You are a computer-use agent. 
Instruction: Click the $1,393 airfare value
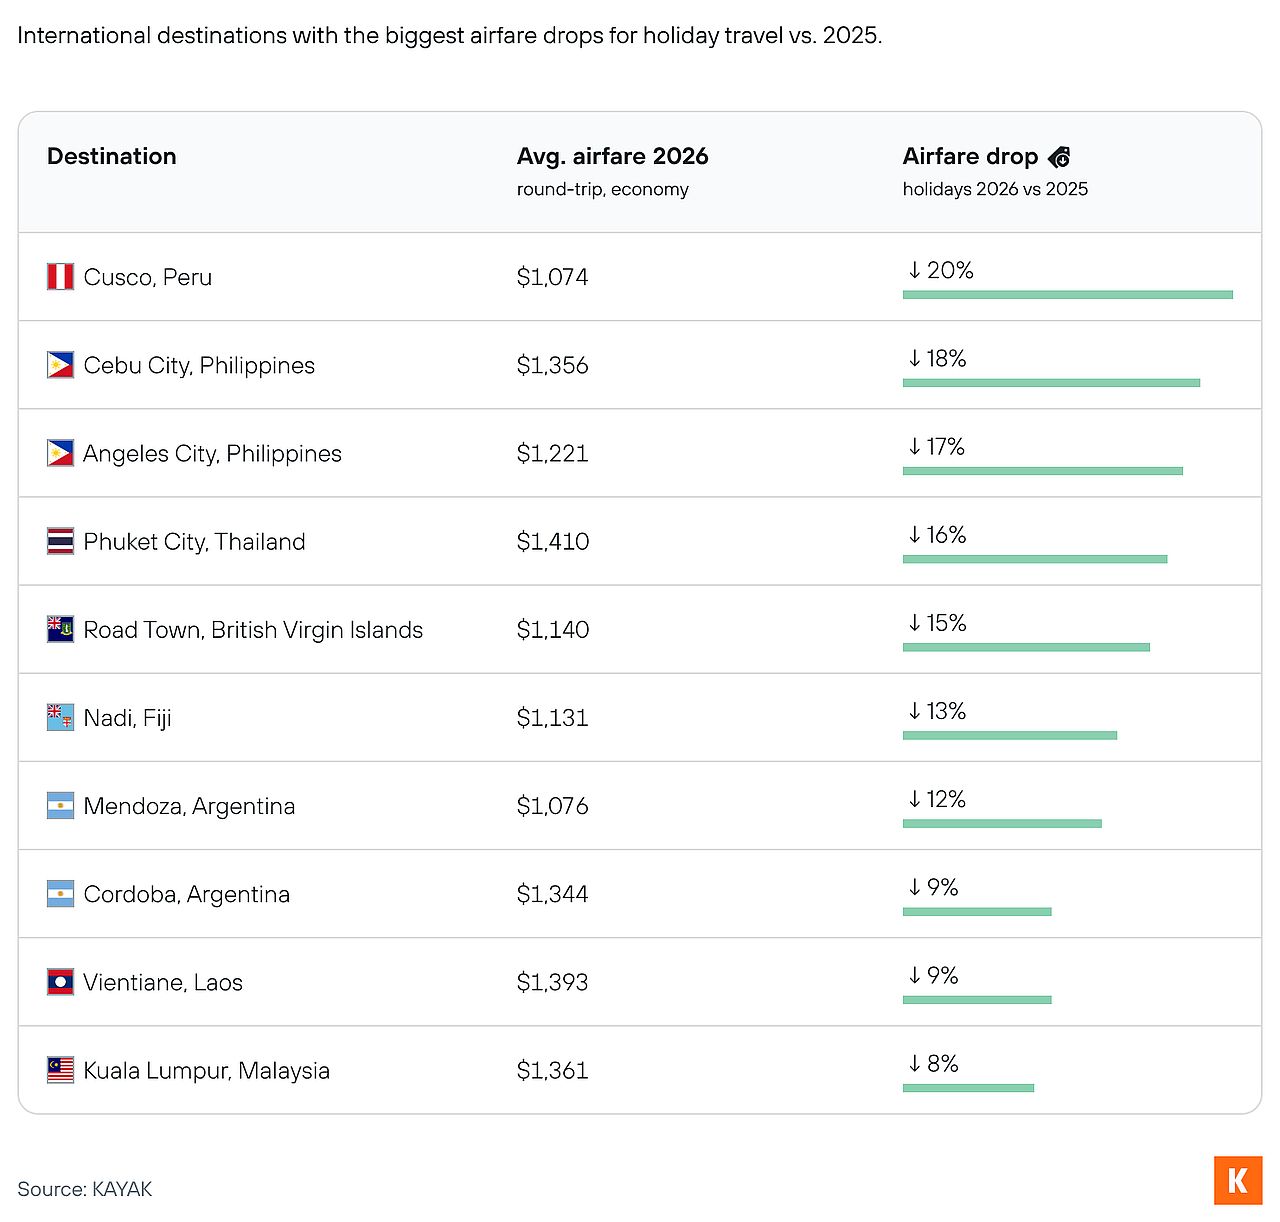click(x=553, y=982)
